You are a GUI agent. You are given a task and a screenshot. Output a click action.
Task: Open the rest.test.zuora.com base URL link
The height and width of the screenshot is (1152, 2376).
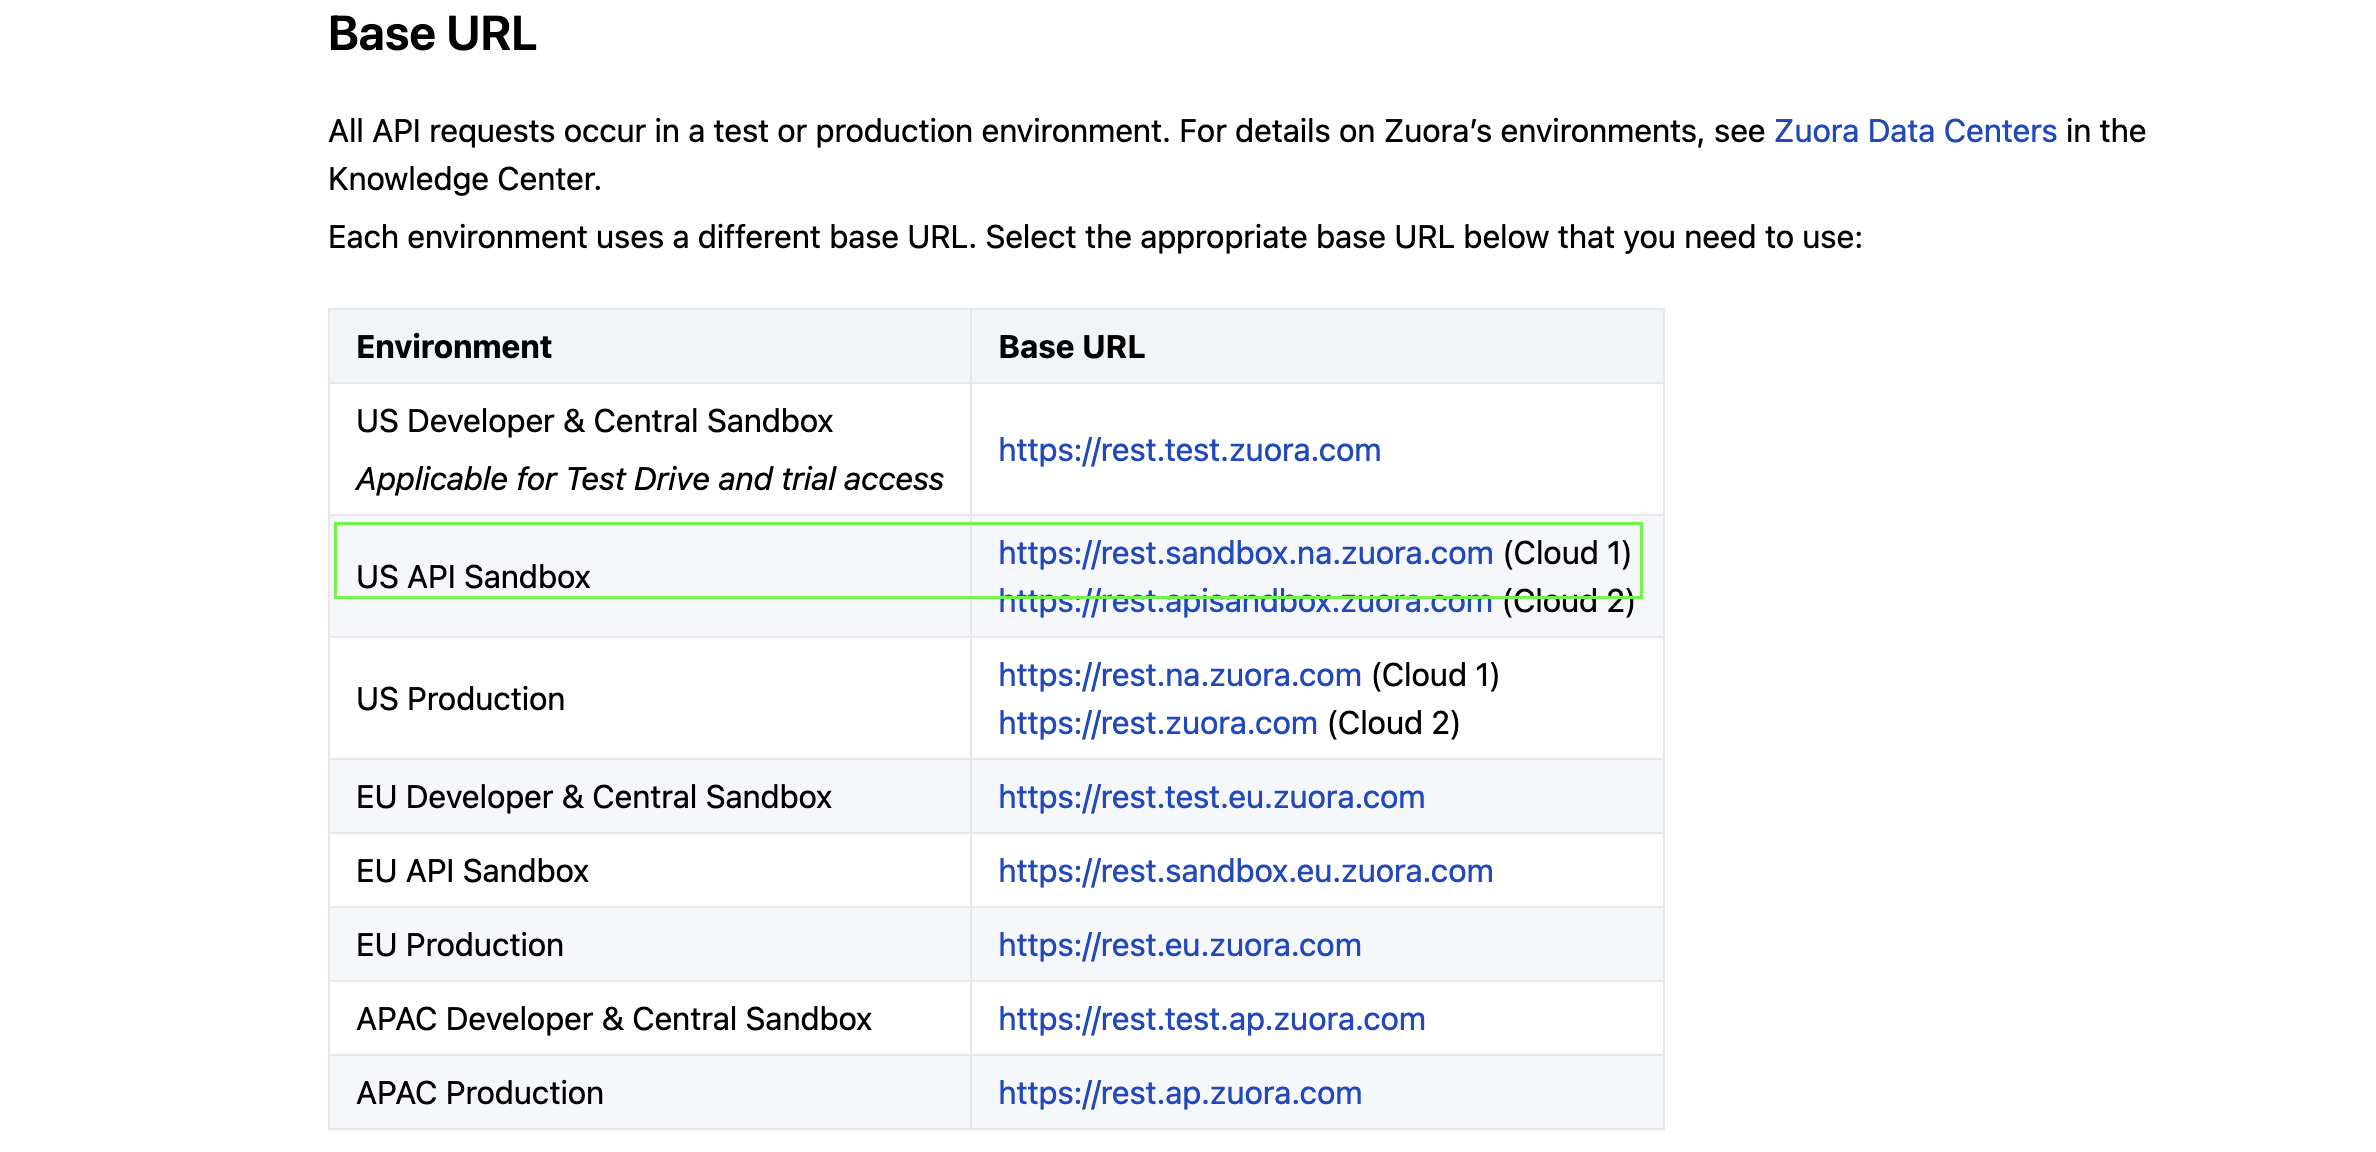pyautogui.click(x=1189, y=450)
